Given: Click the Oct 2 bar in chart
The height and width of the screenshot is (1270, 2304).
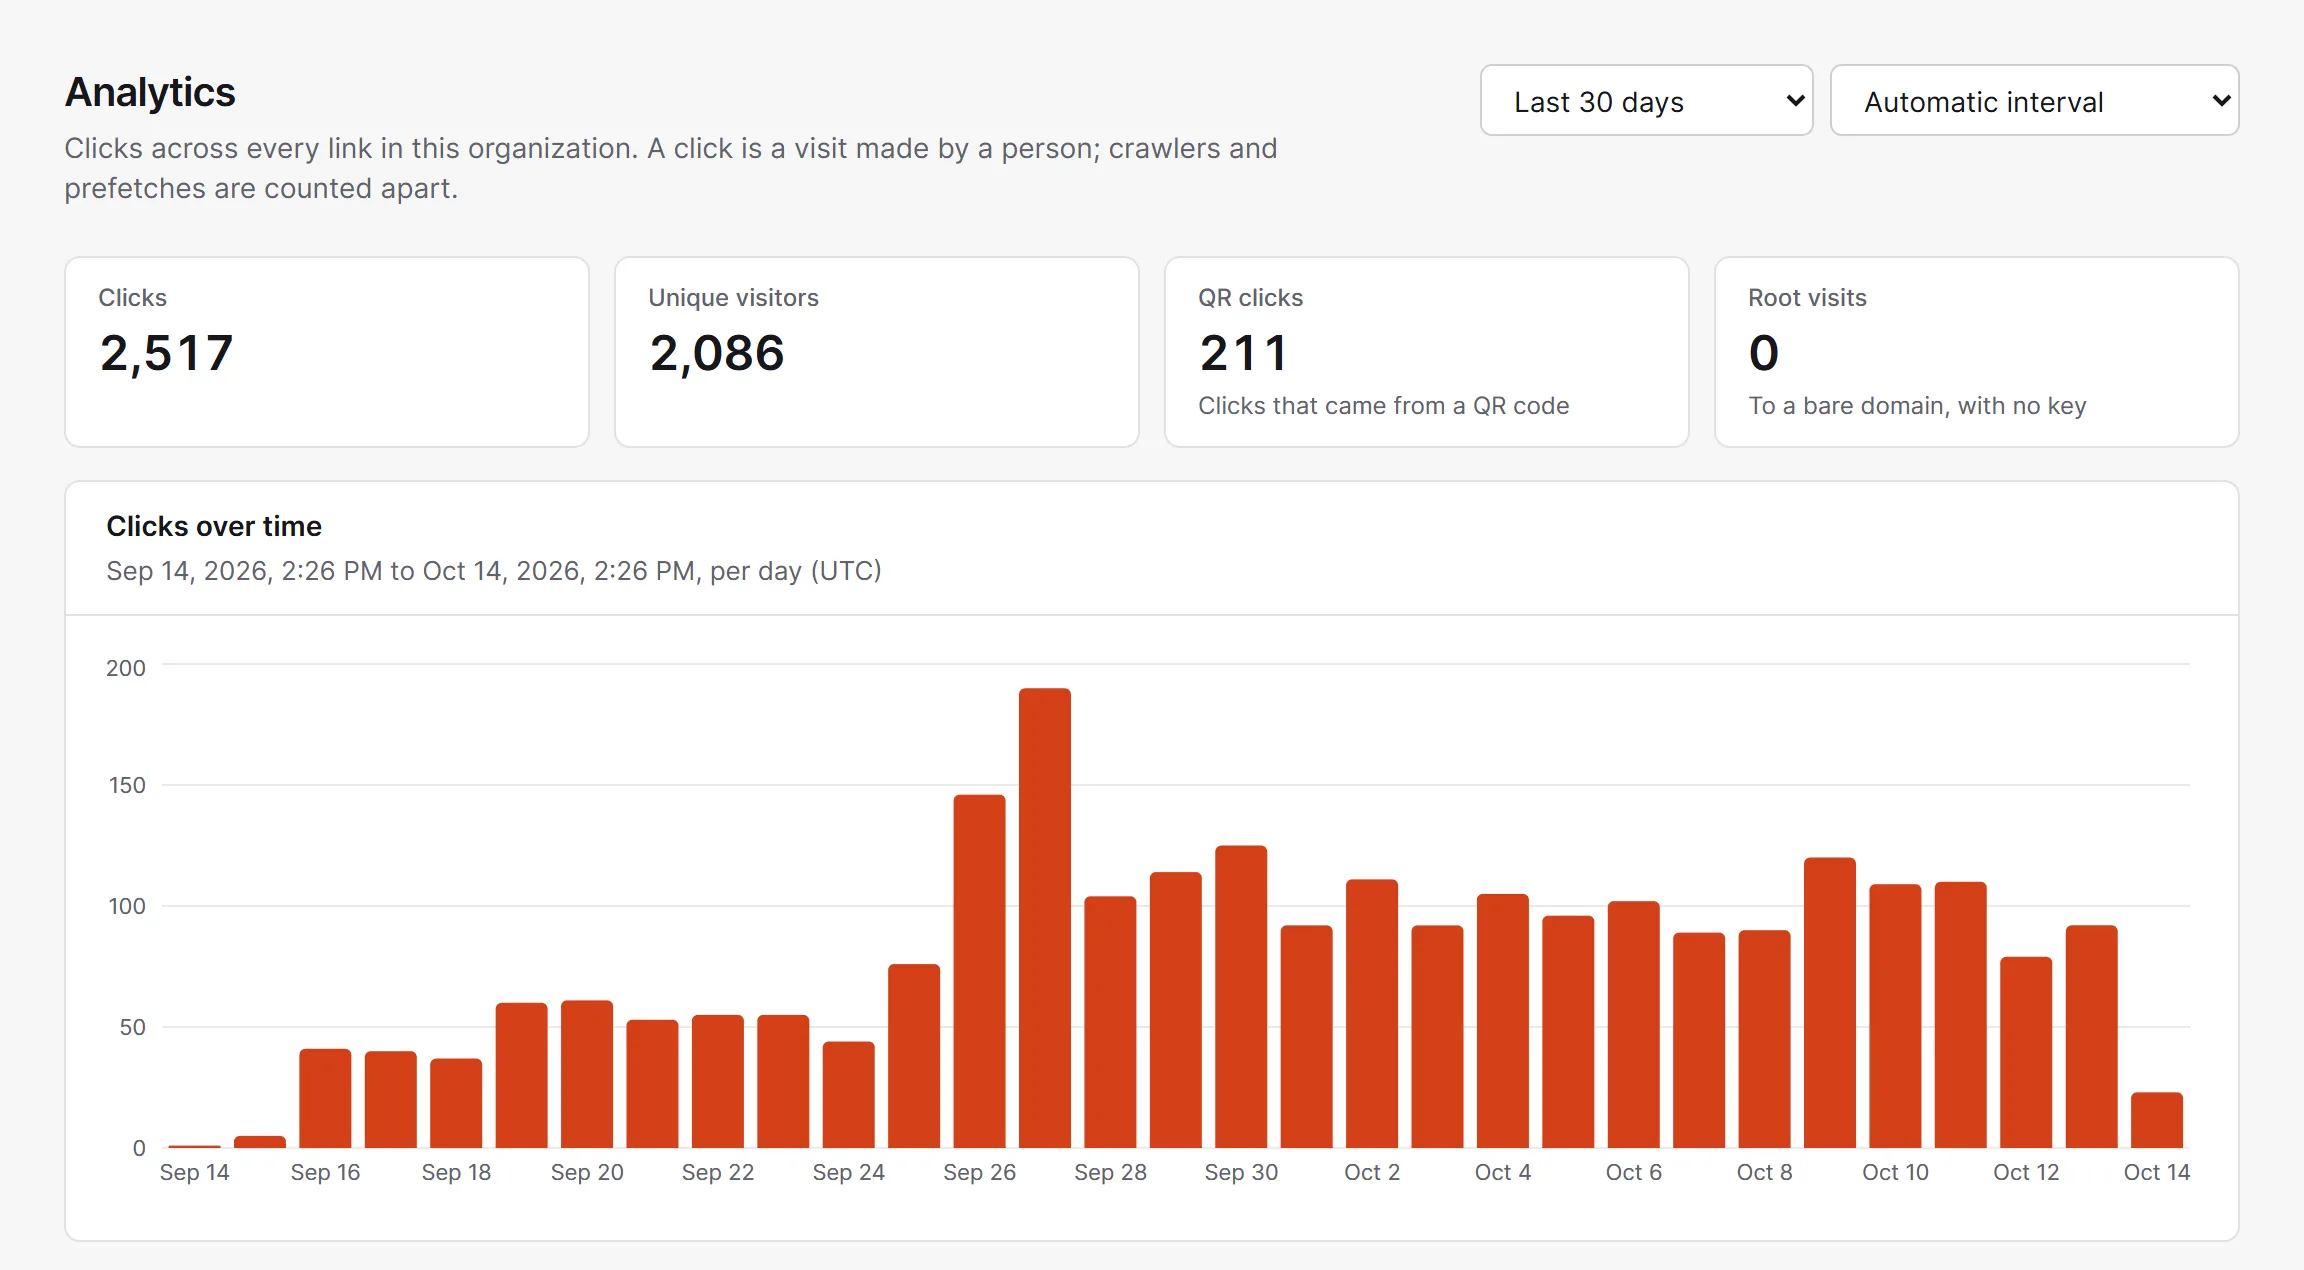Looking at the screenshot, I should 1372,1014.
